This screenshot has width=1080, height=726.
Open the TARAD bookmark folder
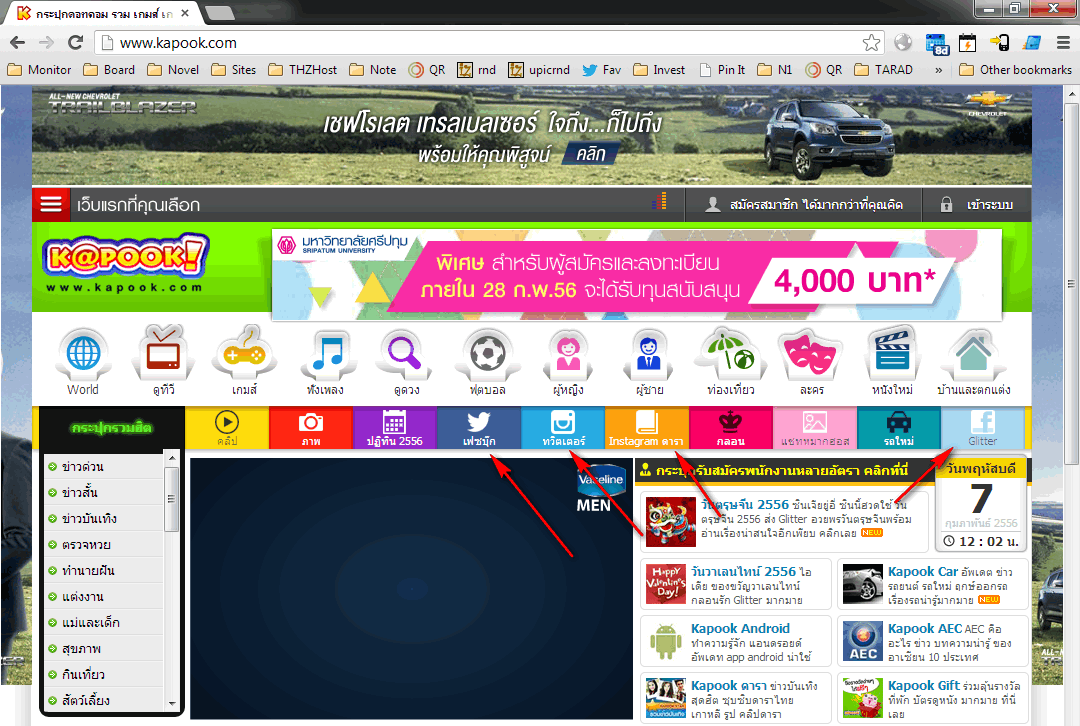[884, 70]
